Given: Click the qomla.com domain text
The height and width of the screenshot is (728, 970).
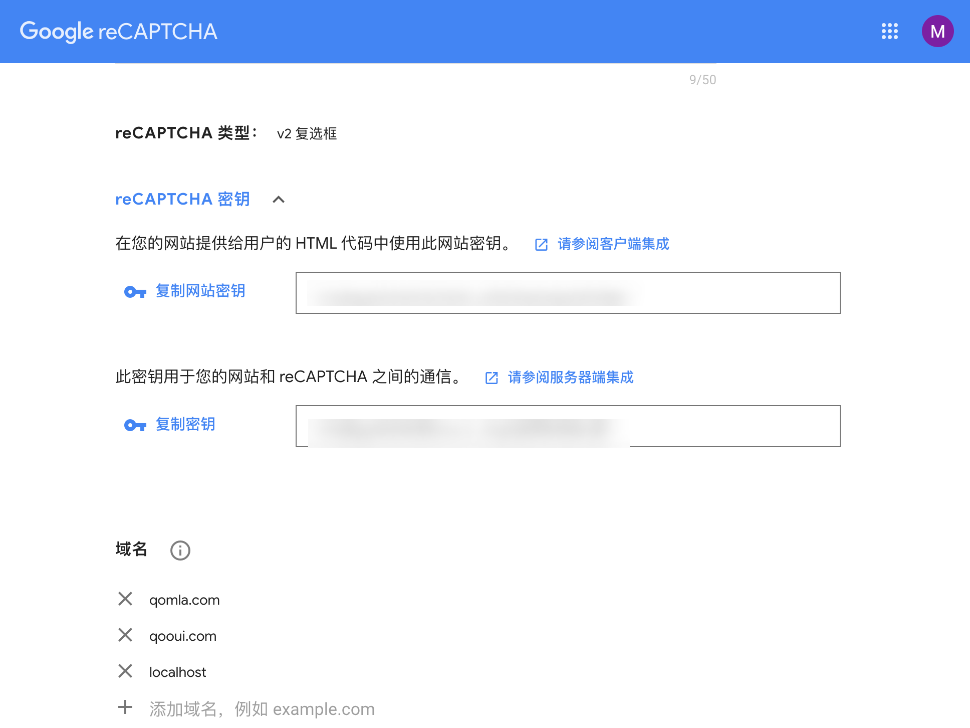Looking at the screenshot, I should [x=184, y=600].
